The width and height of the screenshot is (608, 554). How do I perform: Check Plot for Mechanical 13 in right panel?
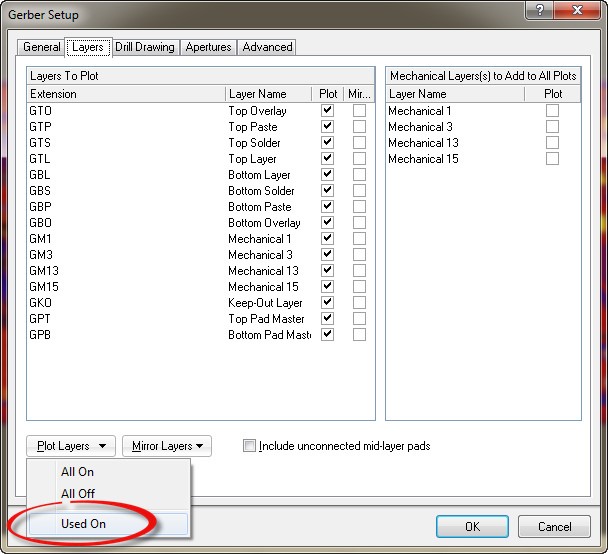(552, 143)
